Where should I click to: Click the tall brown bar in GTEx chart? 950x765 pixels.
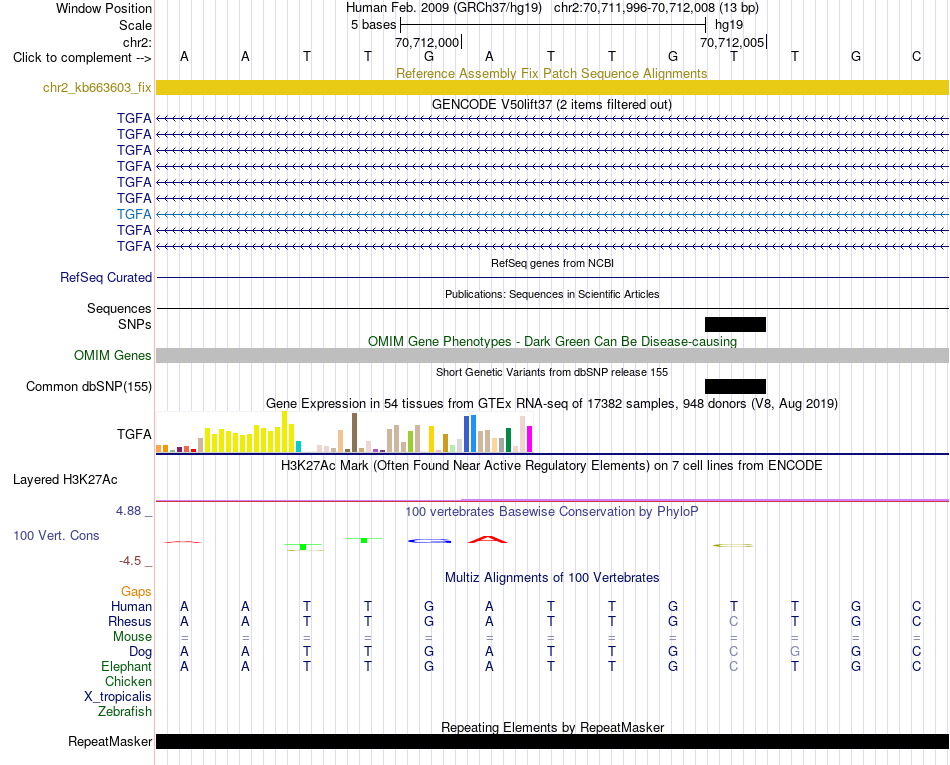(354, 432)
